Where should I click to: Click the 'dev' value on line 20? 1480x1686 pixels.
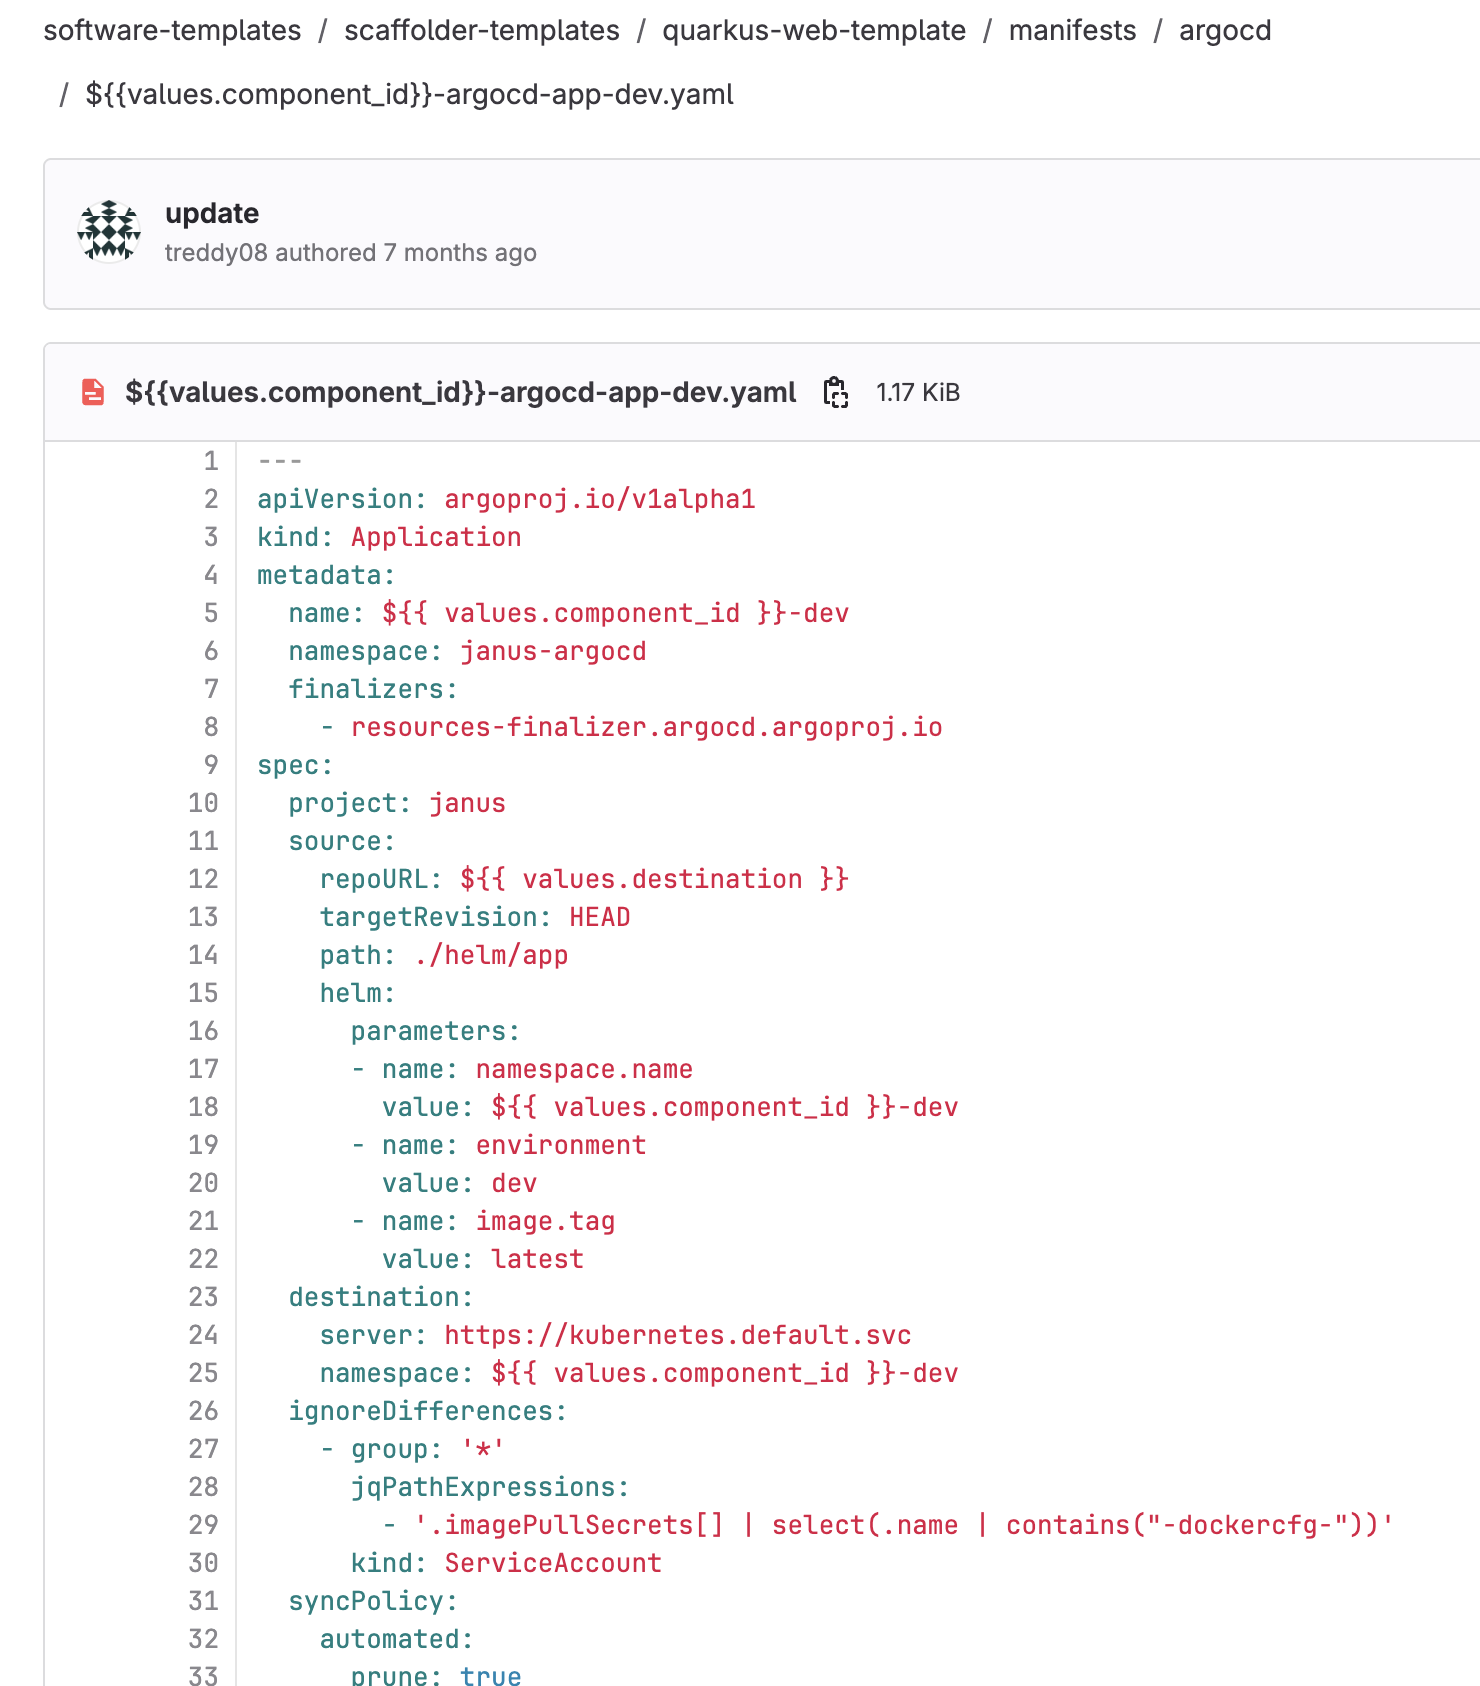pos(514,1183)
